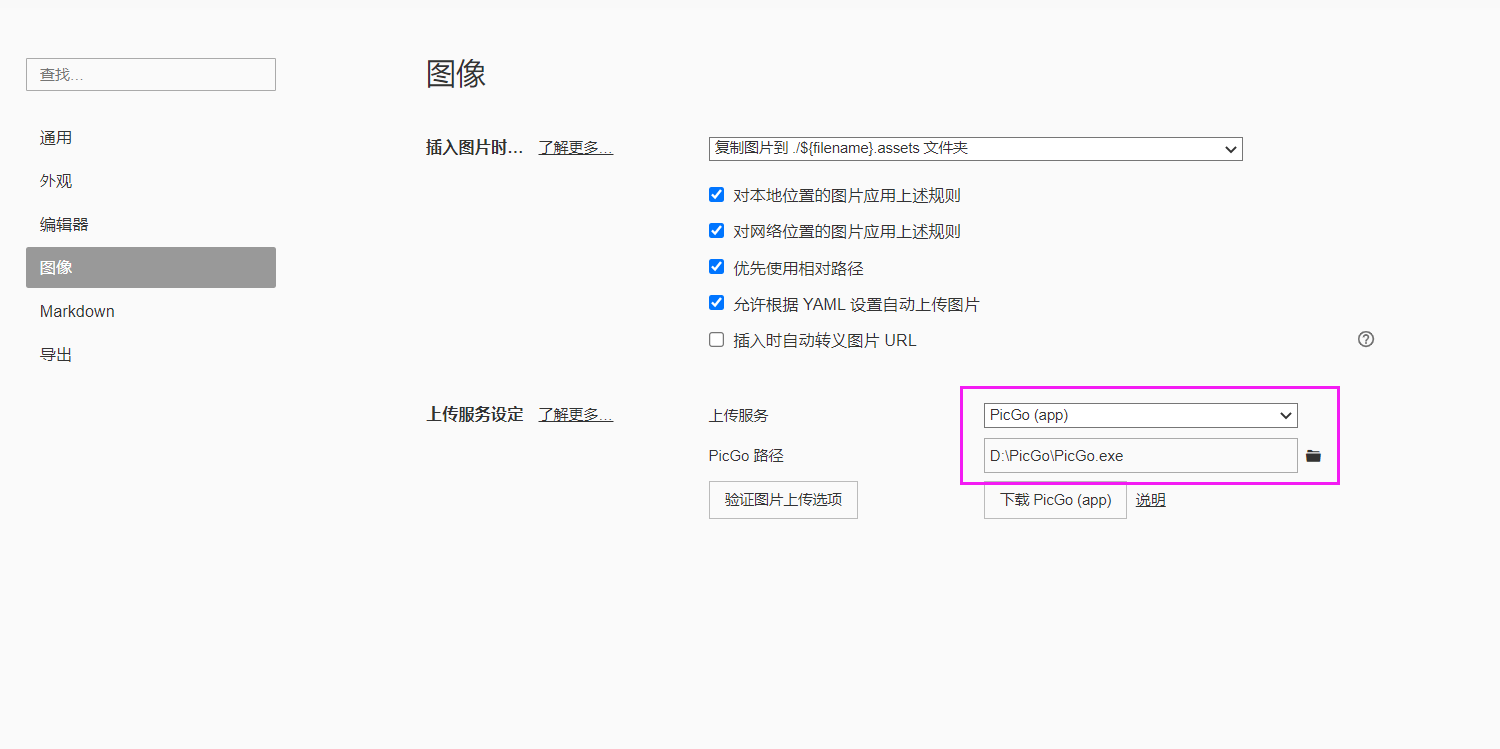Uncheck 对本地位置的图片应用上述规则

716,194
